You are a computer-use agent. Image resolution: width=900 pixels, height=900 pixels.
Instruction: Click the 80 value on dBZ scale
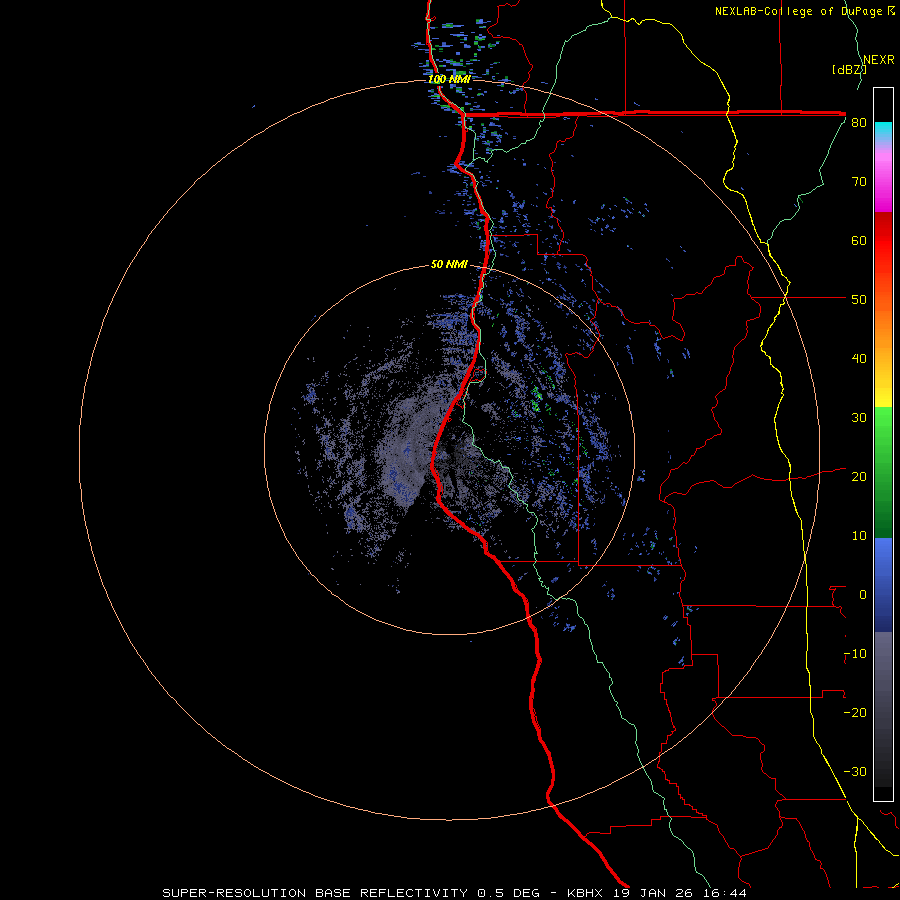point(859,123)
